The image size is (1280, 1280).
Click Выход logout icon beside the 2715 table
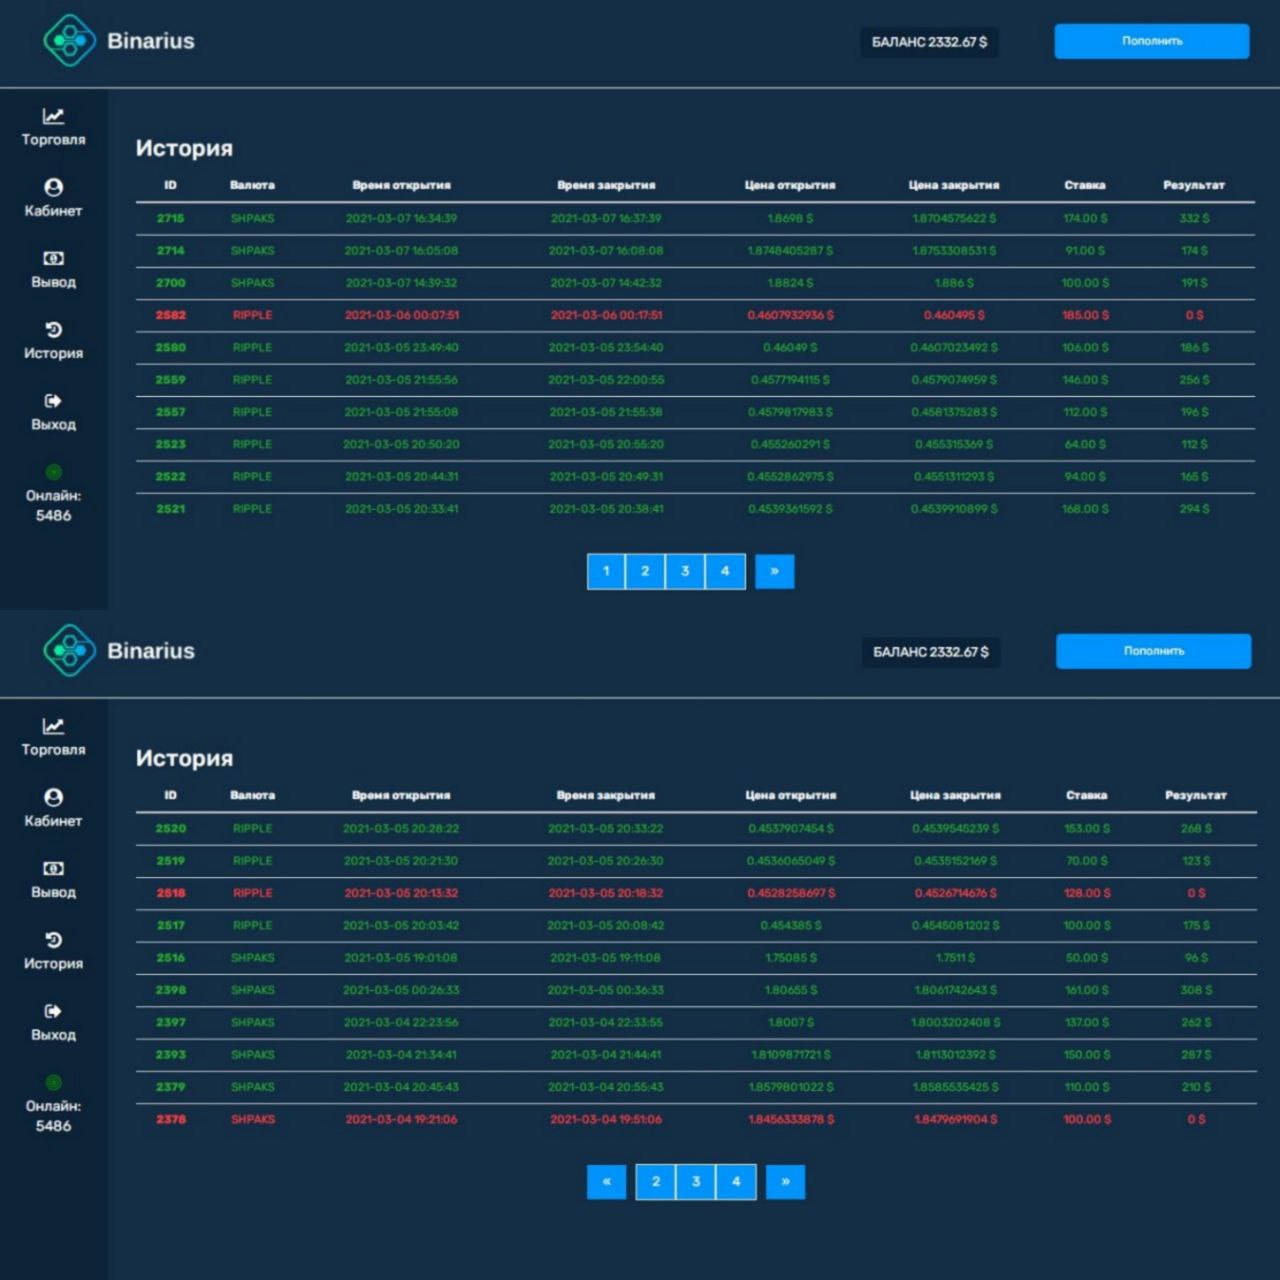(x=53, y=401)
